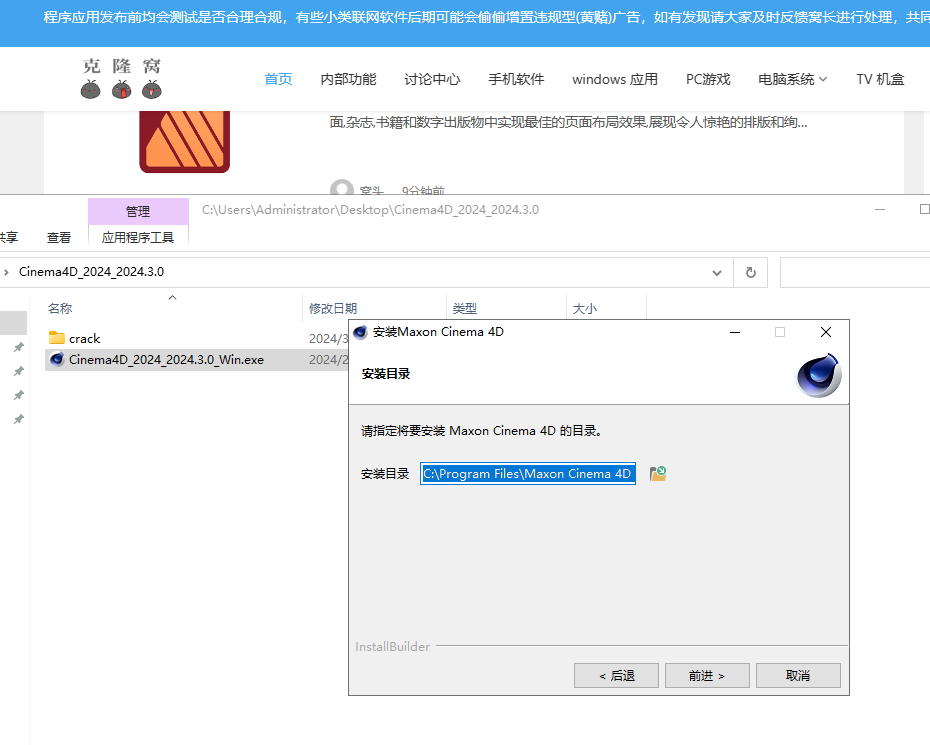This screenshot has width=930, height=745.
Task: Click the installer title bar Cinema 4D icon
Action: pos(360,332)
